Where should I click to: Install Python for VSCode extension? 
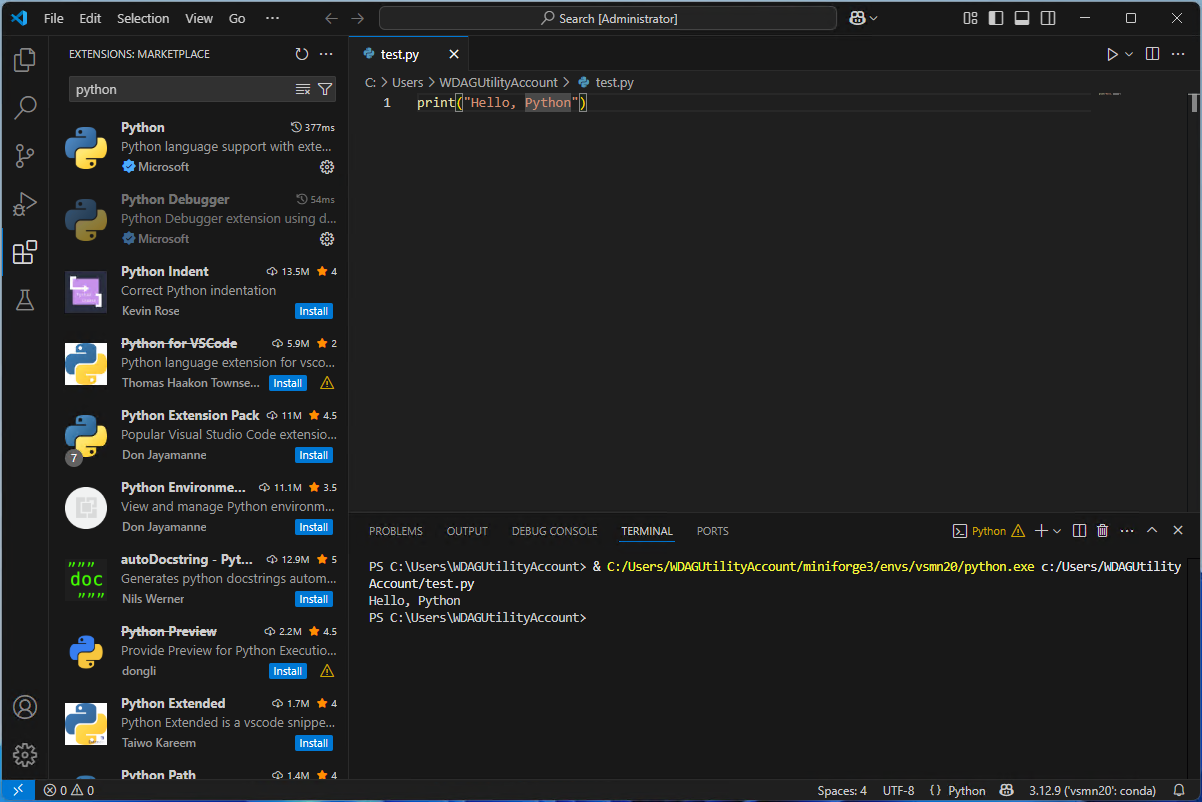point(288,383)
